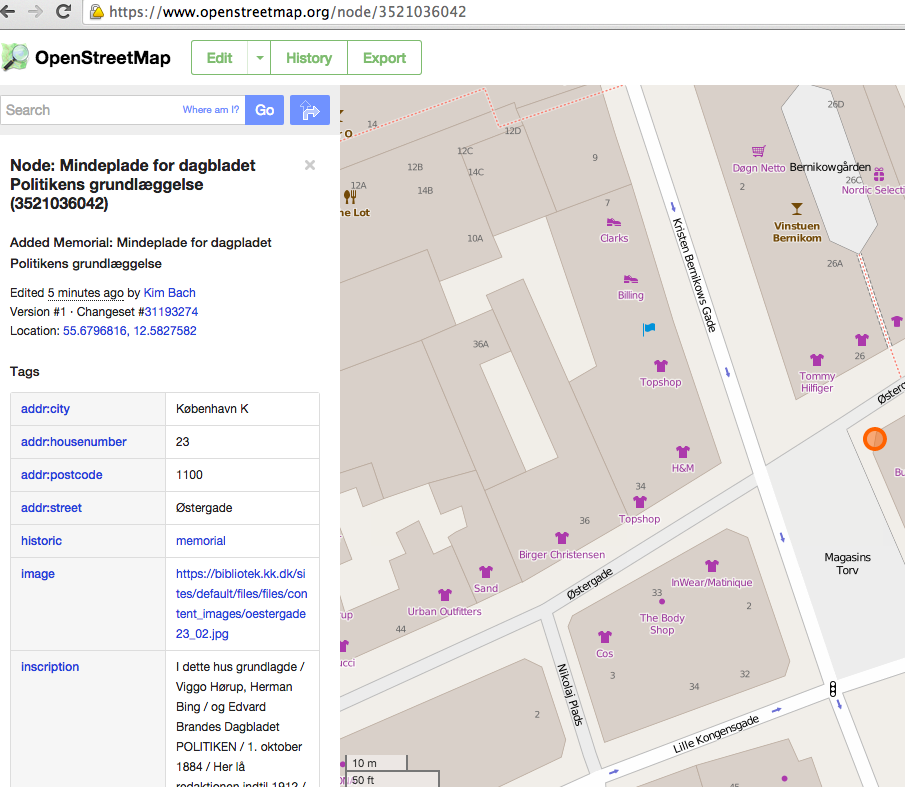The image size is (905, 787).
Task: Click the 'Lille Kongensgade' street label
Action: (x=716, y=734)
